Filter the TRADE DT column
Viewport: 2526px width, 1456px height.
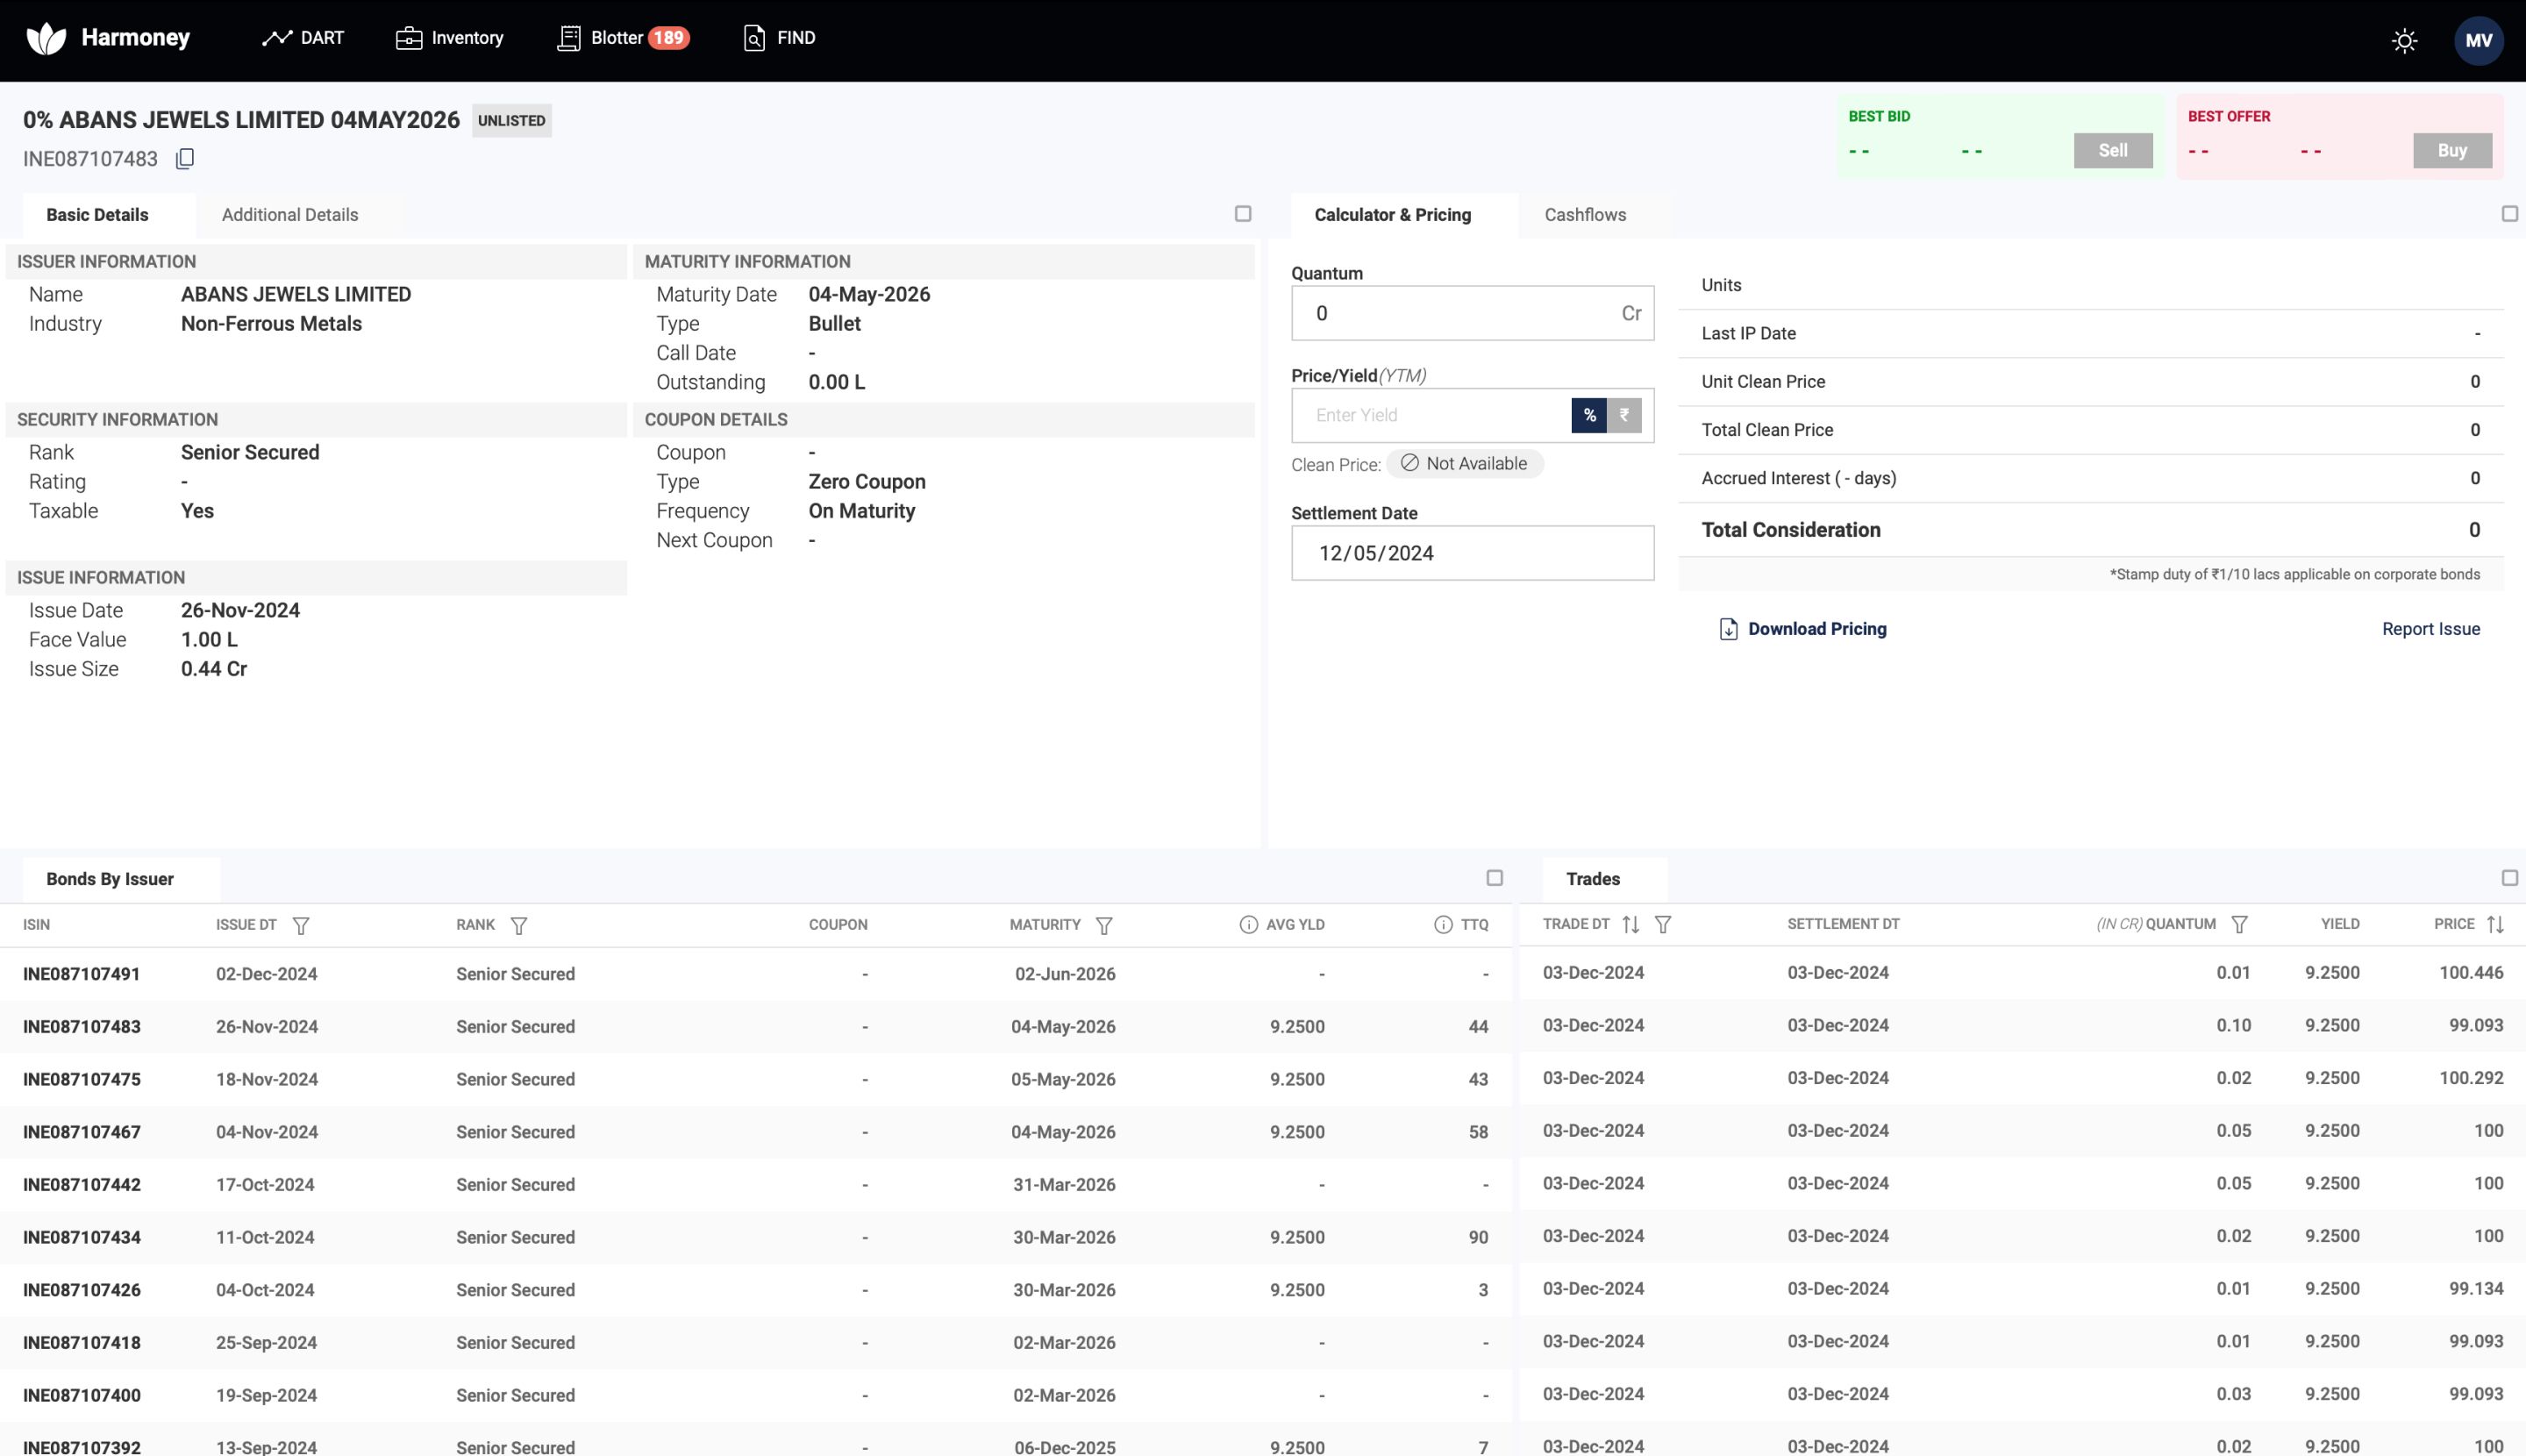click(x=1663, y=925)
